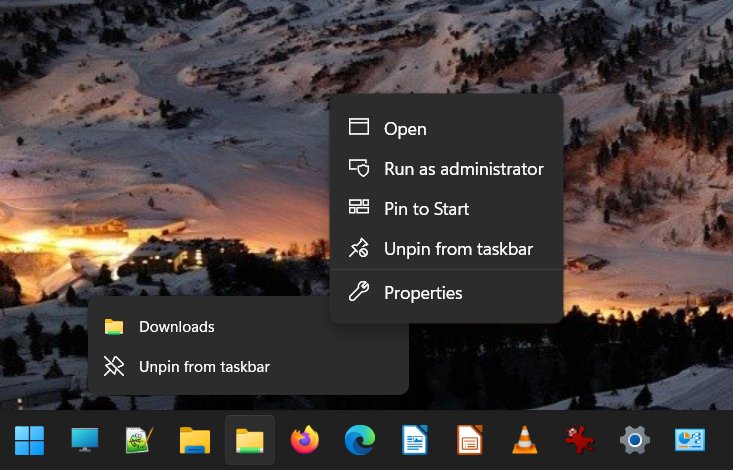Choose Unpin from taskbar below Downloads
The width and height of the screenshot is (733, 470).
pos(203,367)
